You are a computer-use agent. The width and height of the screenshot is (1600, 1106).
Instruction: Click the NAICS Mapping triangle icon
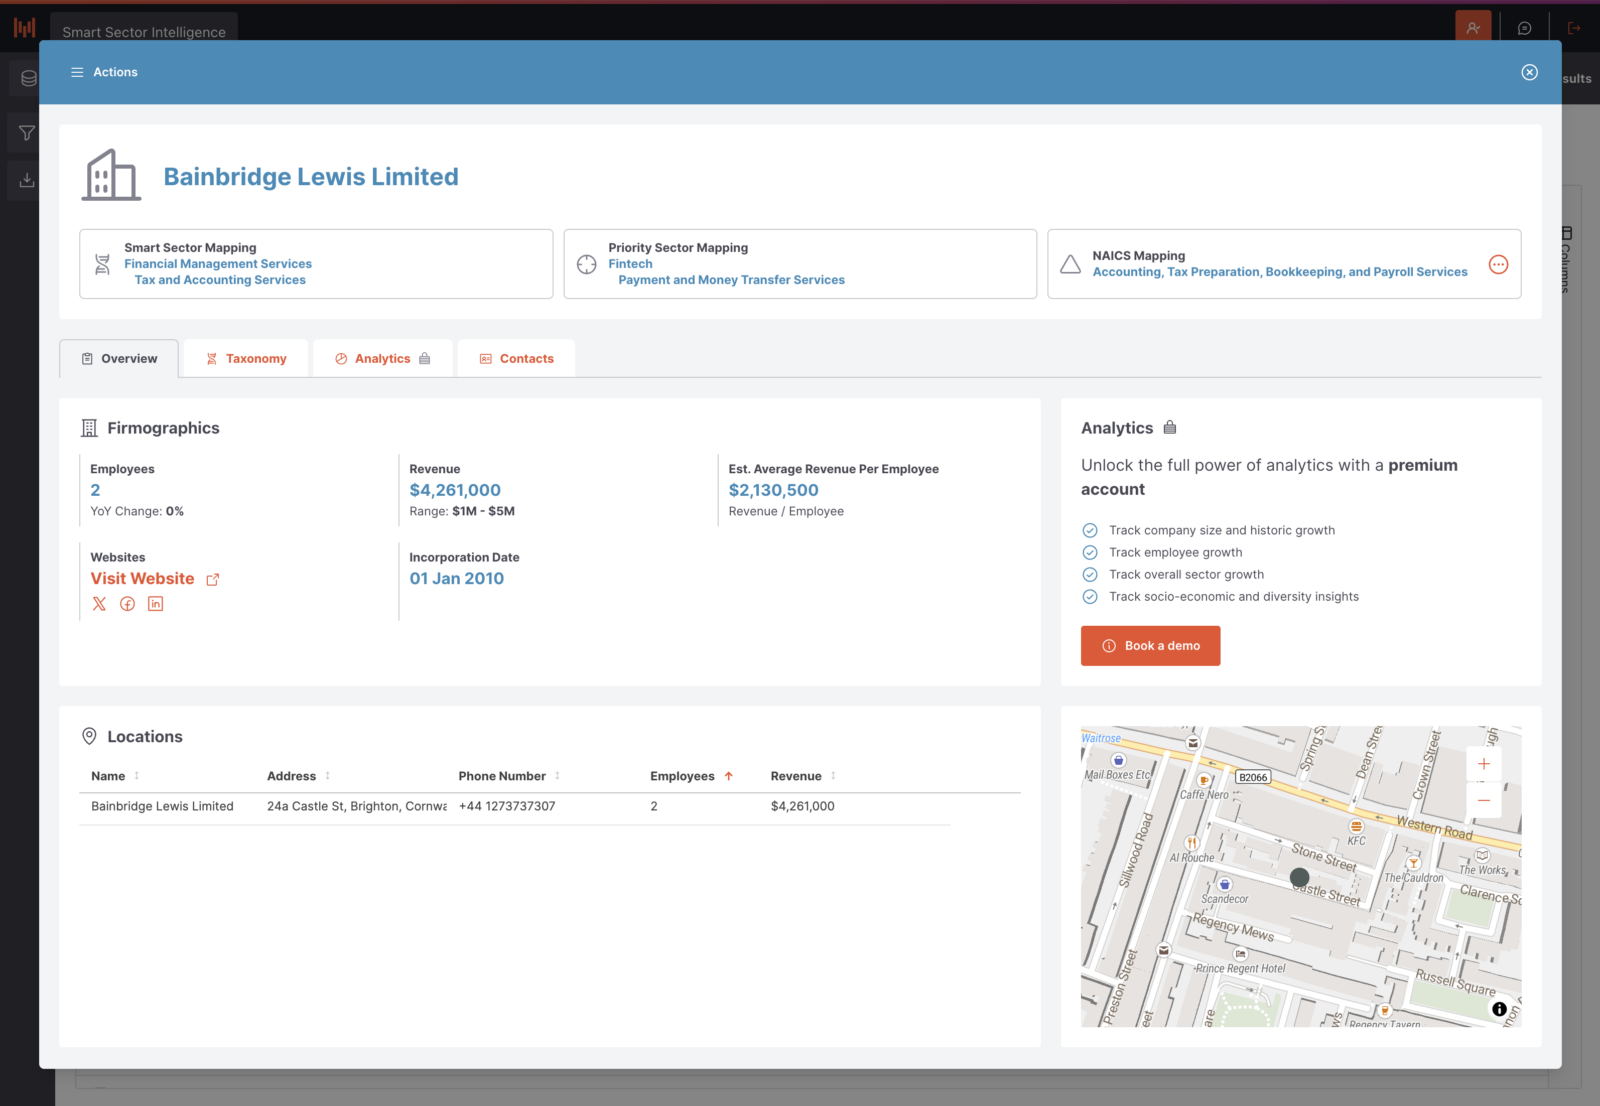pos(1070,264)
